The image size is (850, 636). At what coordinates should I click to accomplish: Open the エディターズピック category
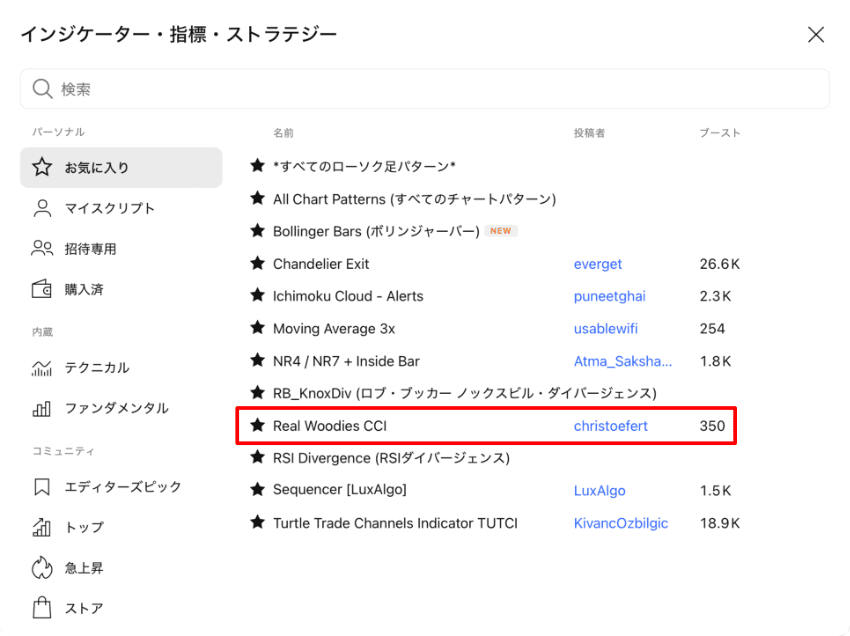(x=121, y=487)
